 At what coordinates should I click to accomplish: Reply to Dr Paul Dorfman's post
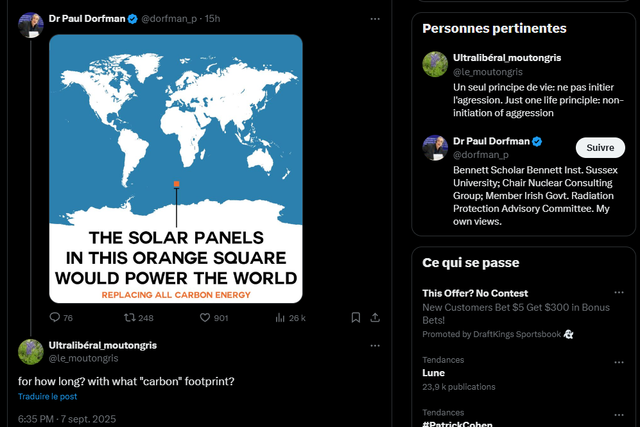55,318
